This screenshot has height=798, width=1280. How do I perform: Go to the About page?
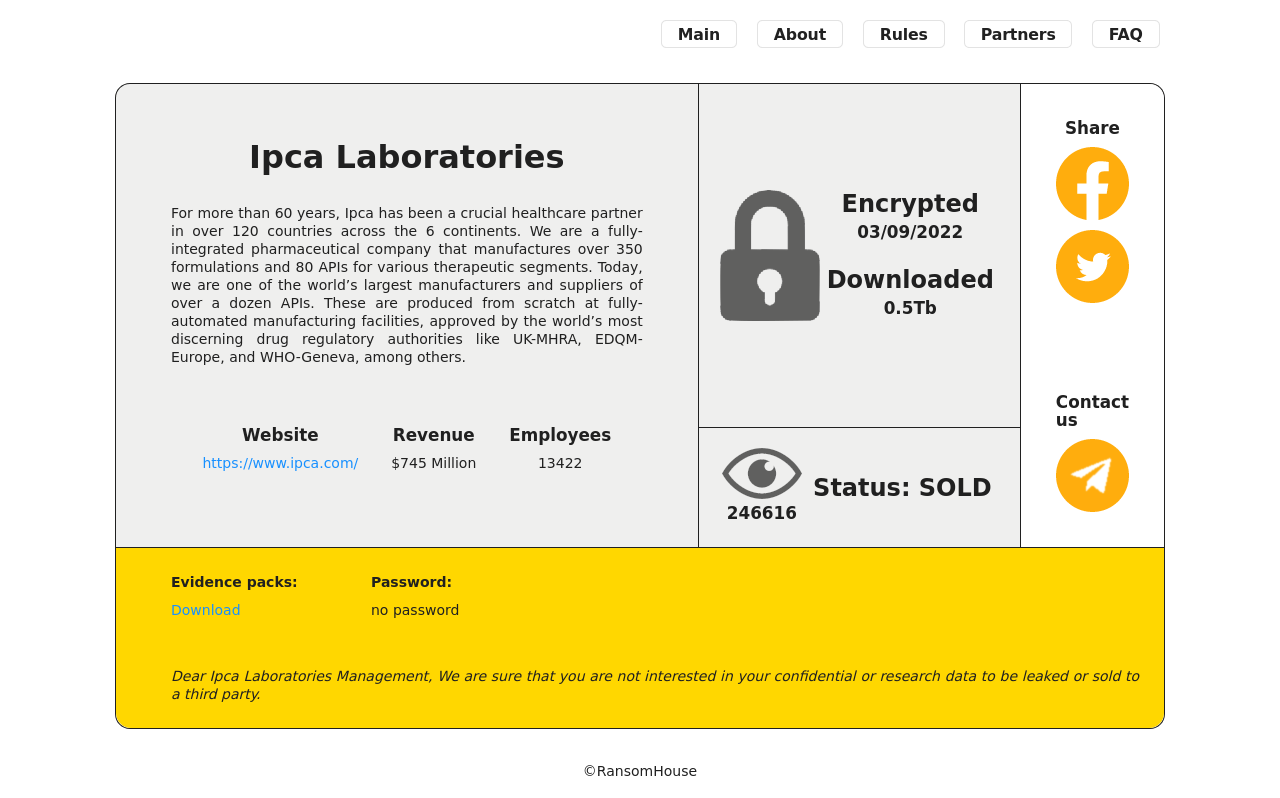click(800, 34)
